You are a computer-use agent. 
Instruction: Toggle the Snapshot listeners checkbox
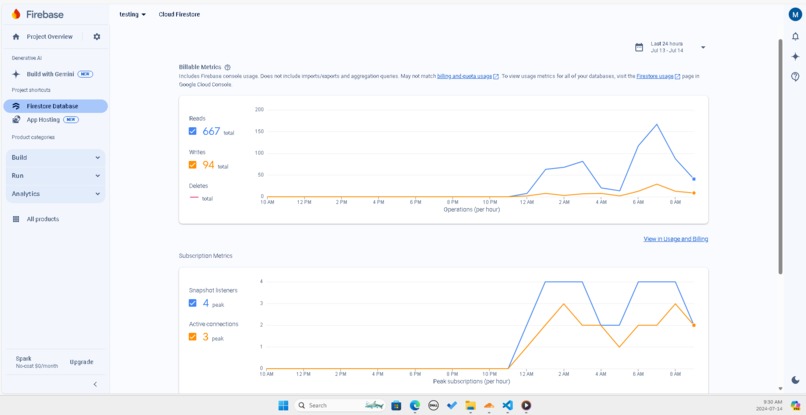[193, 303]
